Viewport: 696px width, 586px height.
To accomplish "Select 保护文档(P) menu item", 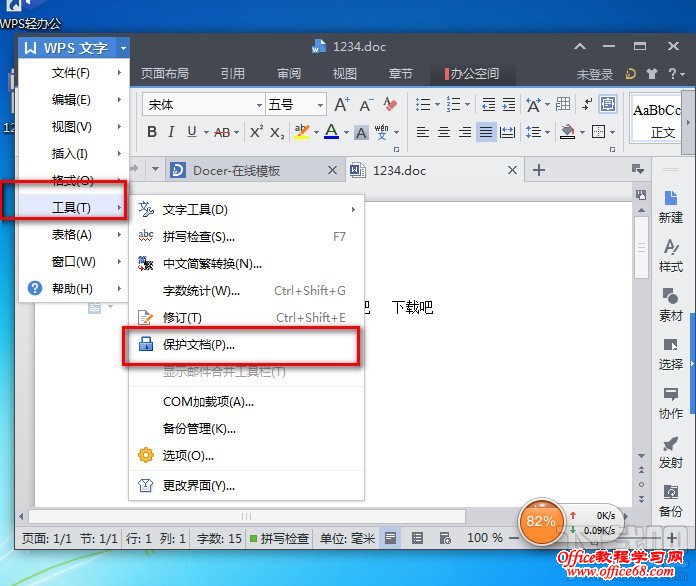I will pyautogui.click(x=246, y=344).
